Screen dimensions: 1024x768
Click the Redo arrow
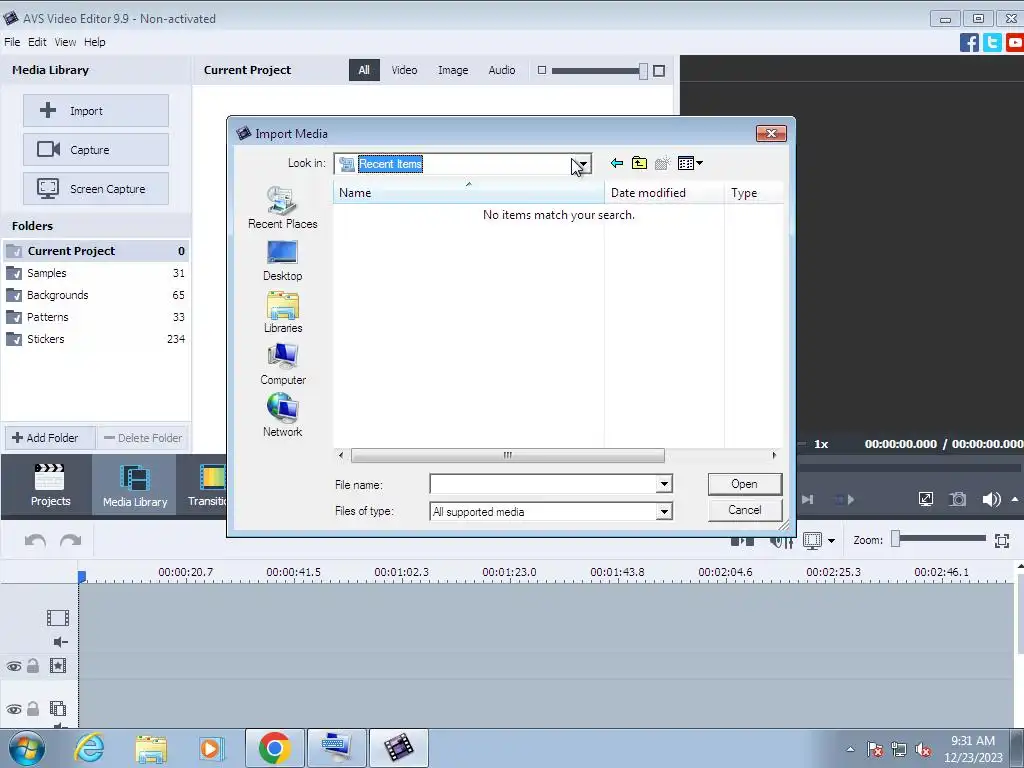(x=71, y=541)
